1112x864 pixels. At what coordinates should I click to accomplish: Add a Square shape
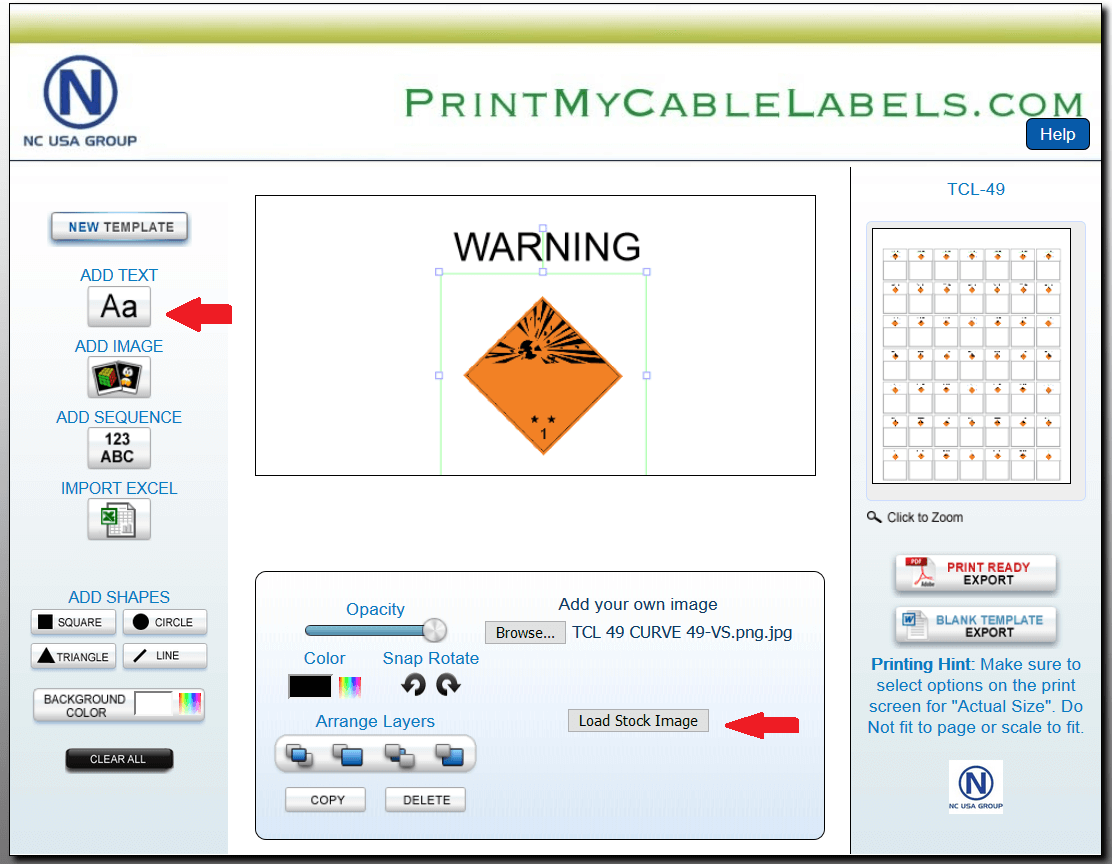tap(73, 622)
